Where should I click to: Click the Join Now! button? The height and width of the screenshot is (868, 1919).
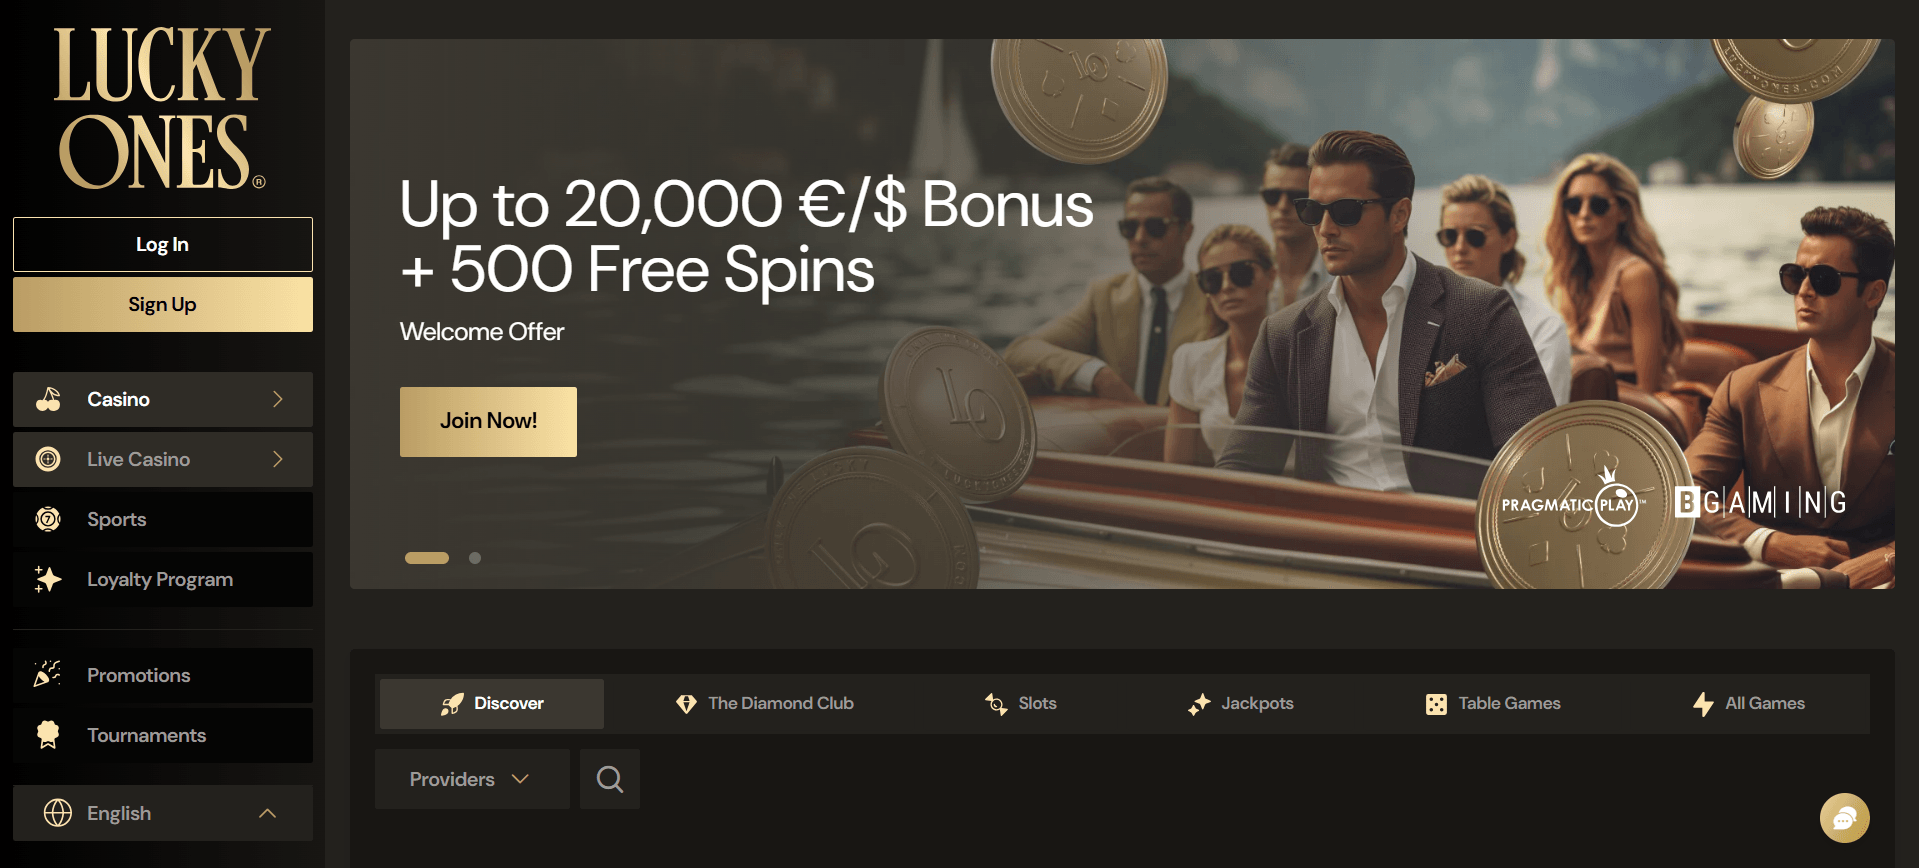click(488, 422)
